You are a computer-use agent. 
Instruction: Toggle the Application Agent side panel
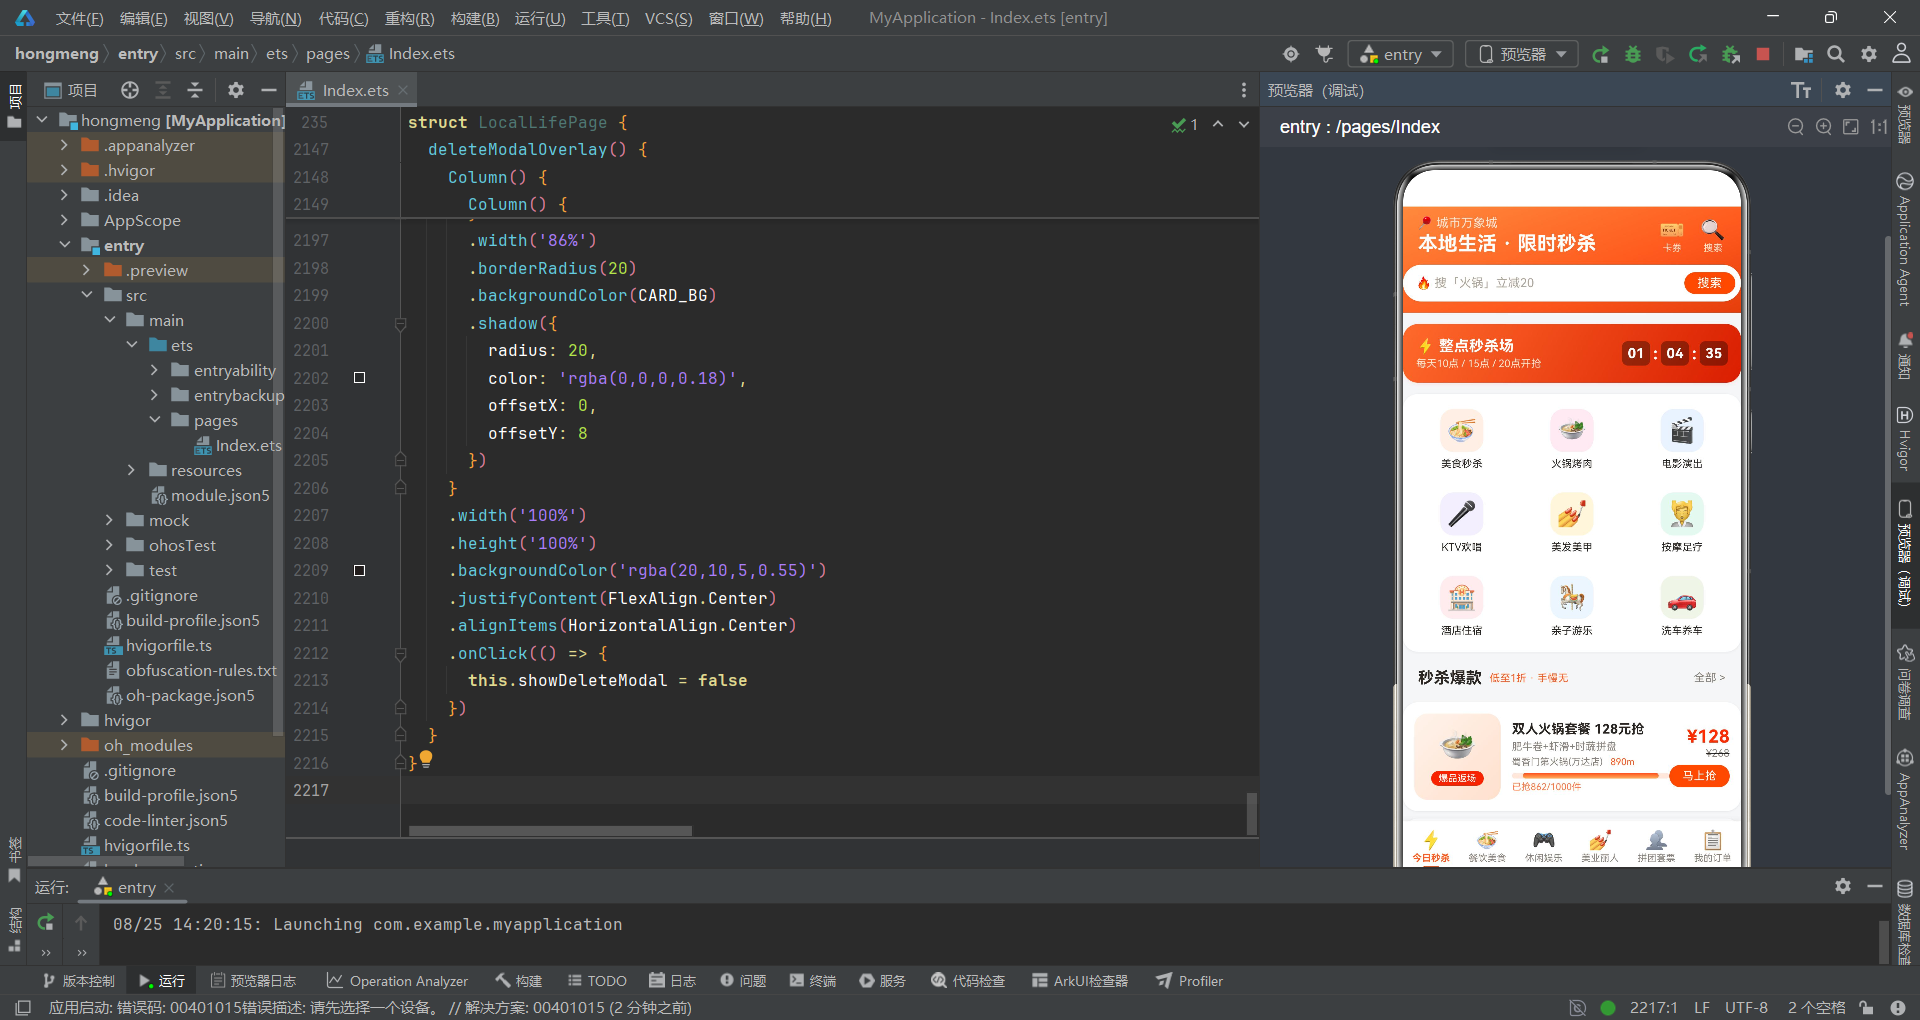tap(1905, 240)
